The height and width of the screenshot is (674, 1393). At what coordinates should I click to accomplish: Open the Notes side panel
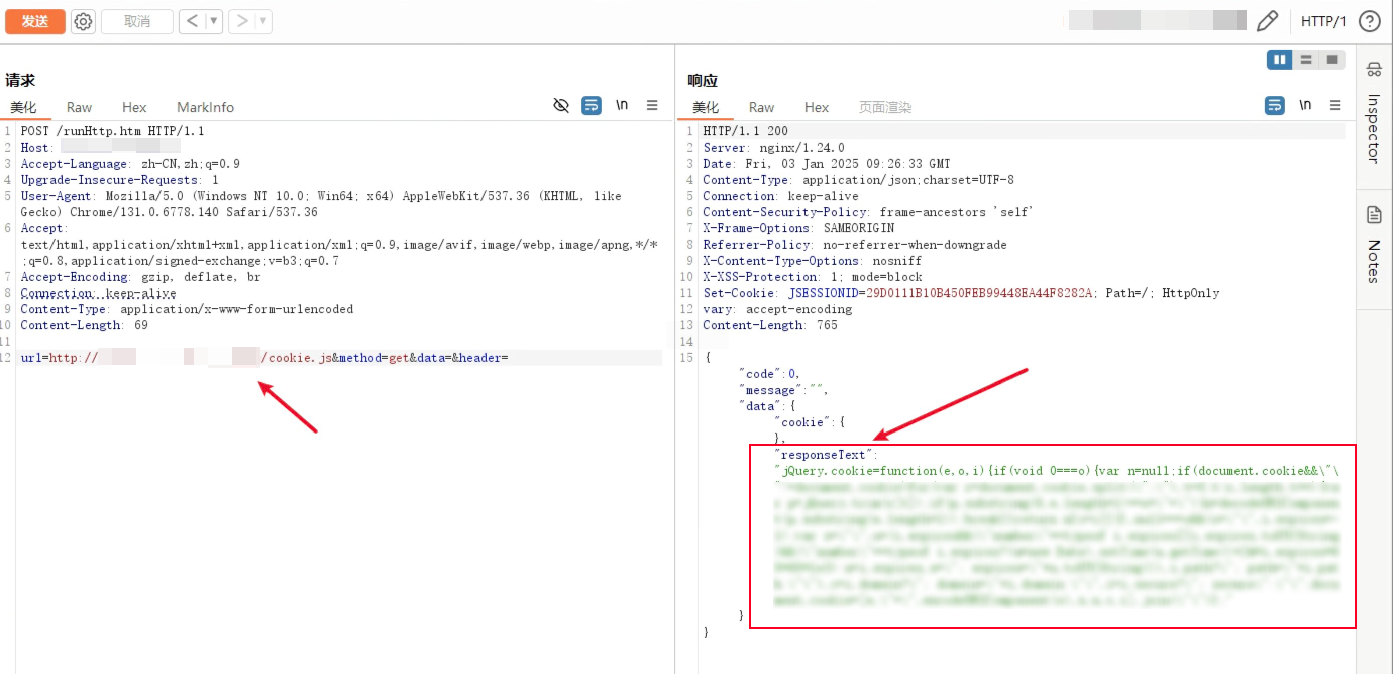pyautogui.click(x=1374, y=245)
